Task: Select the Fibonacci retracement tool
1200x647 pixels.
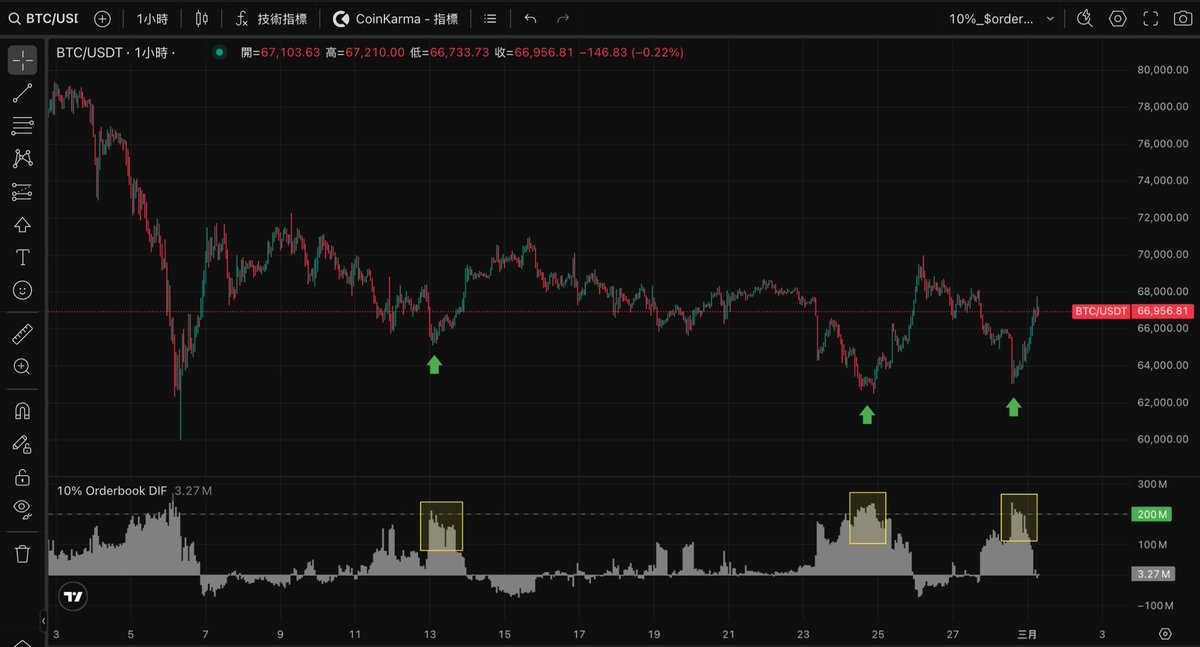Action: pyautogui.click(x=22, y=126)
